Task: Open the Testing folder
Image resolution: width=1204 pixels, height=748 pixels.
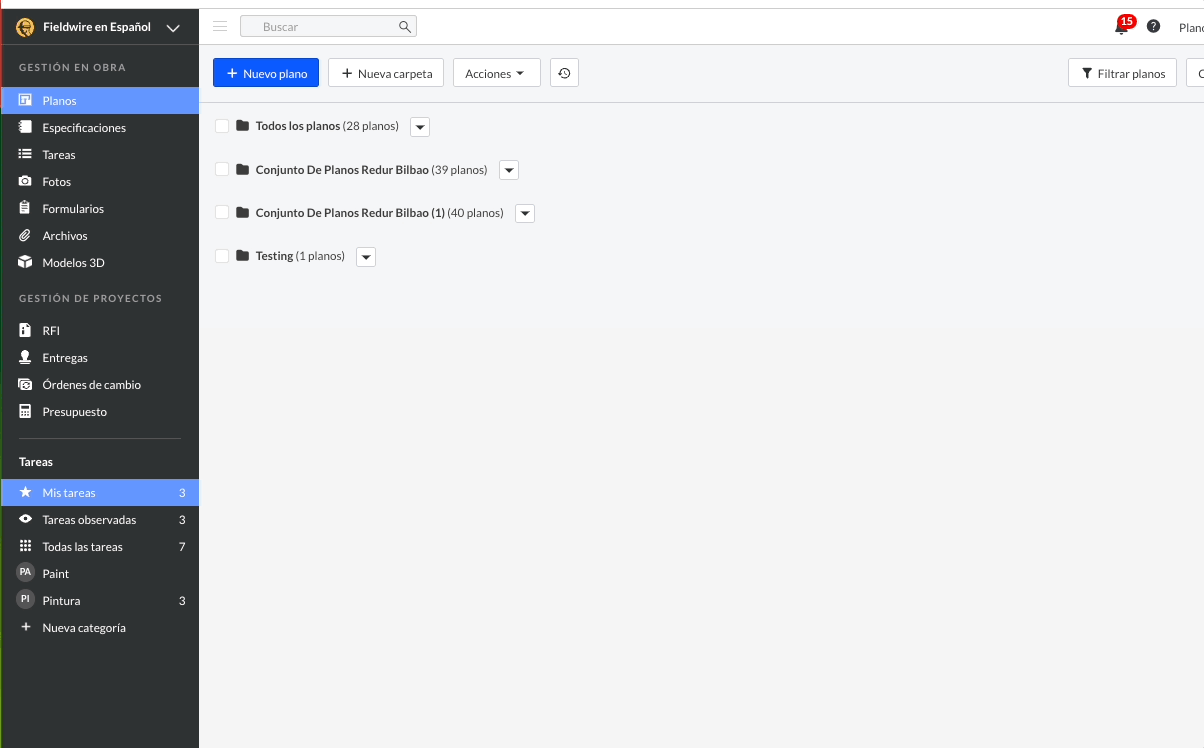Action: (x=300, y=256)
